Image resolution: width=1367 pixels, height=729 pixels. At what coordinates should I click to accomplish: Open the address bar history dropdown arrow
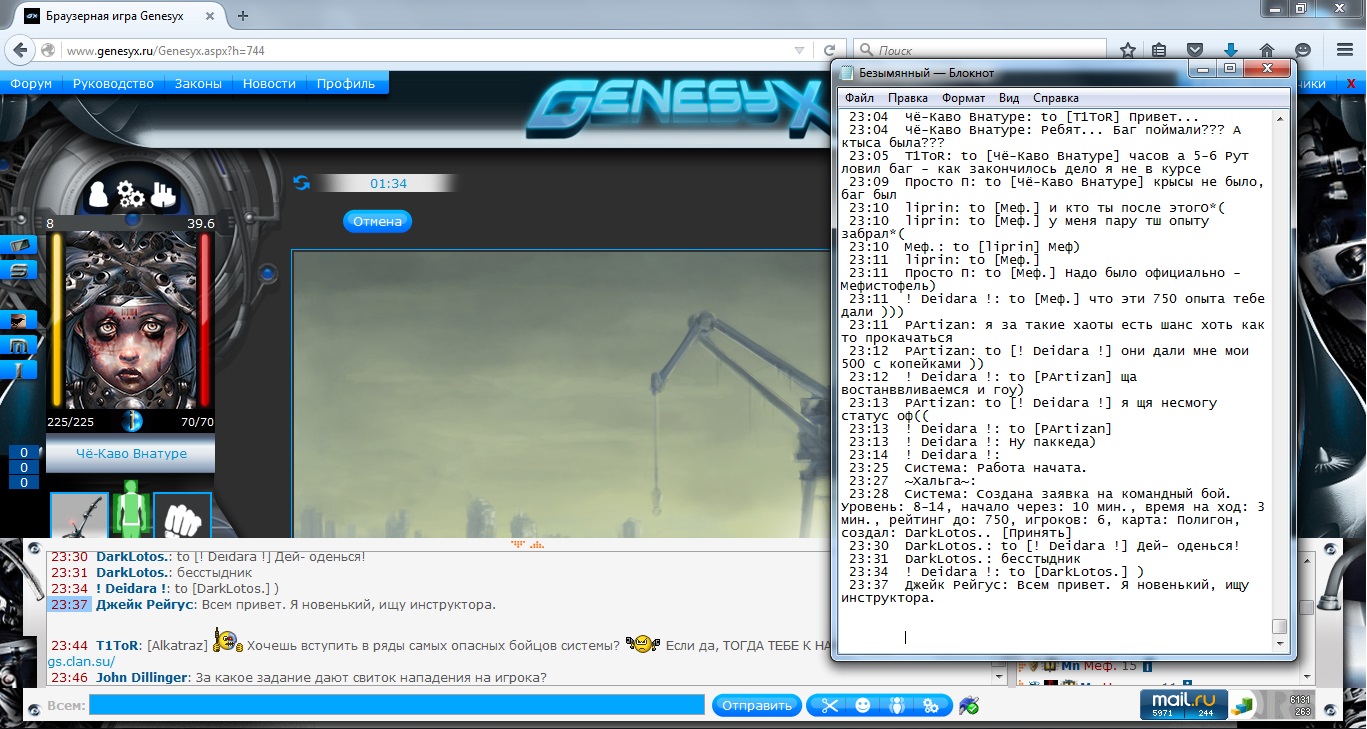pyautogui.click(x=798, y=50)
